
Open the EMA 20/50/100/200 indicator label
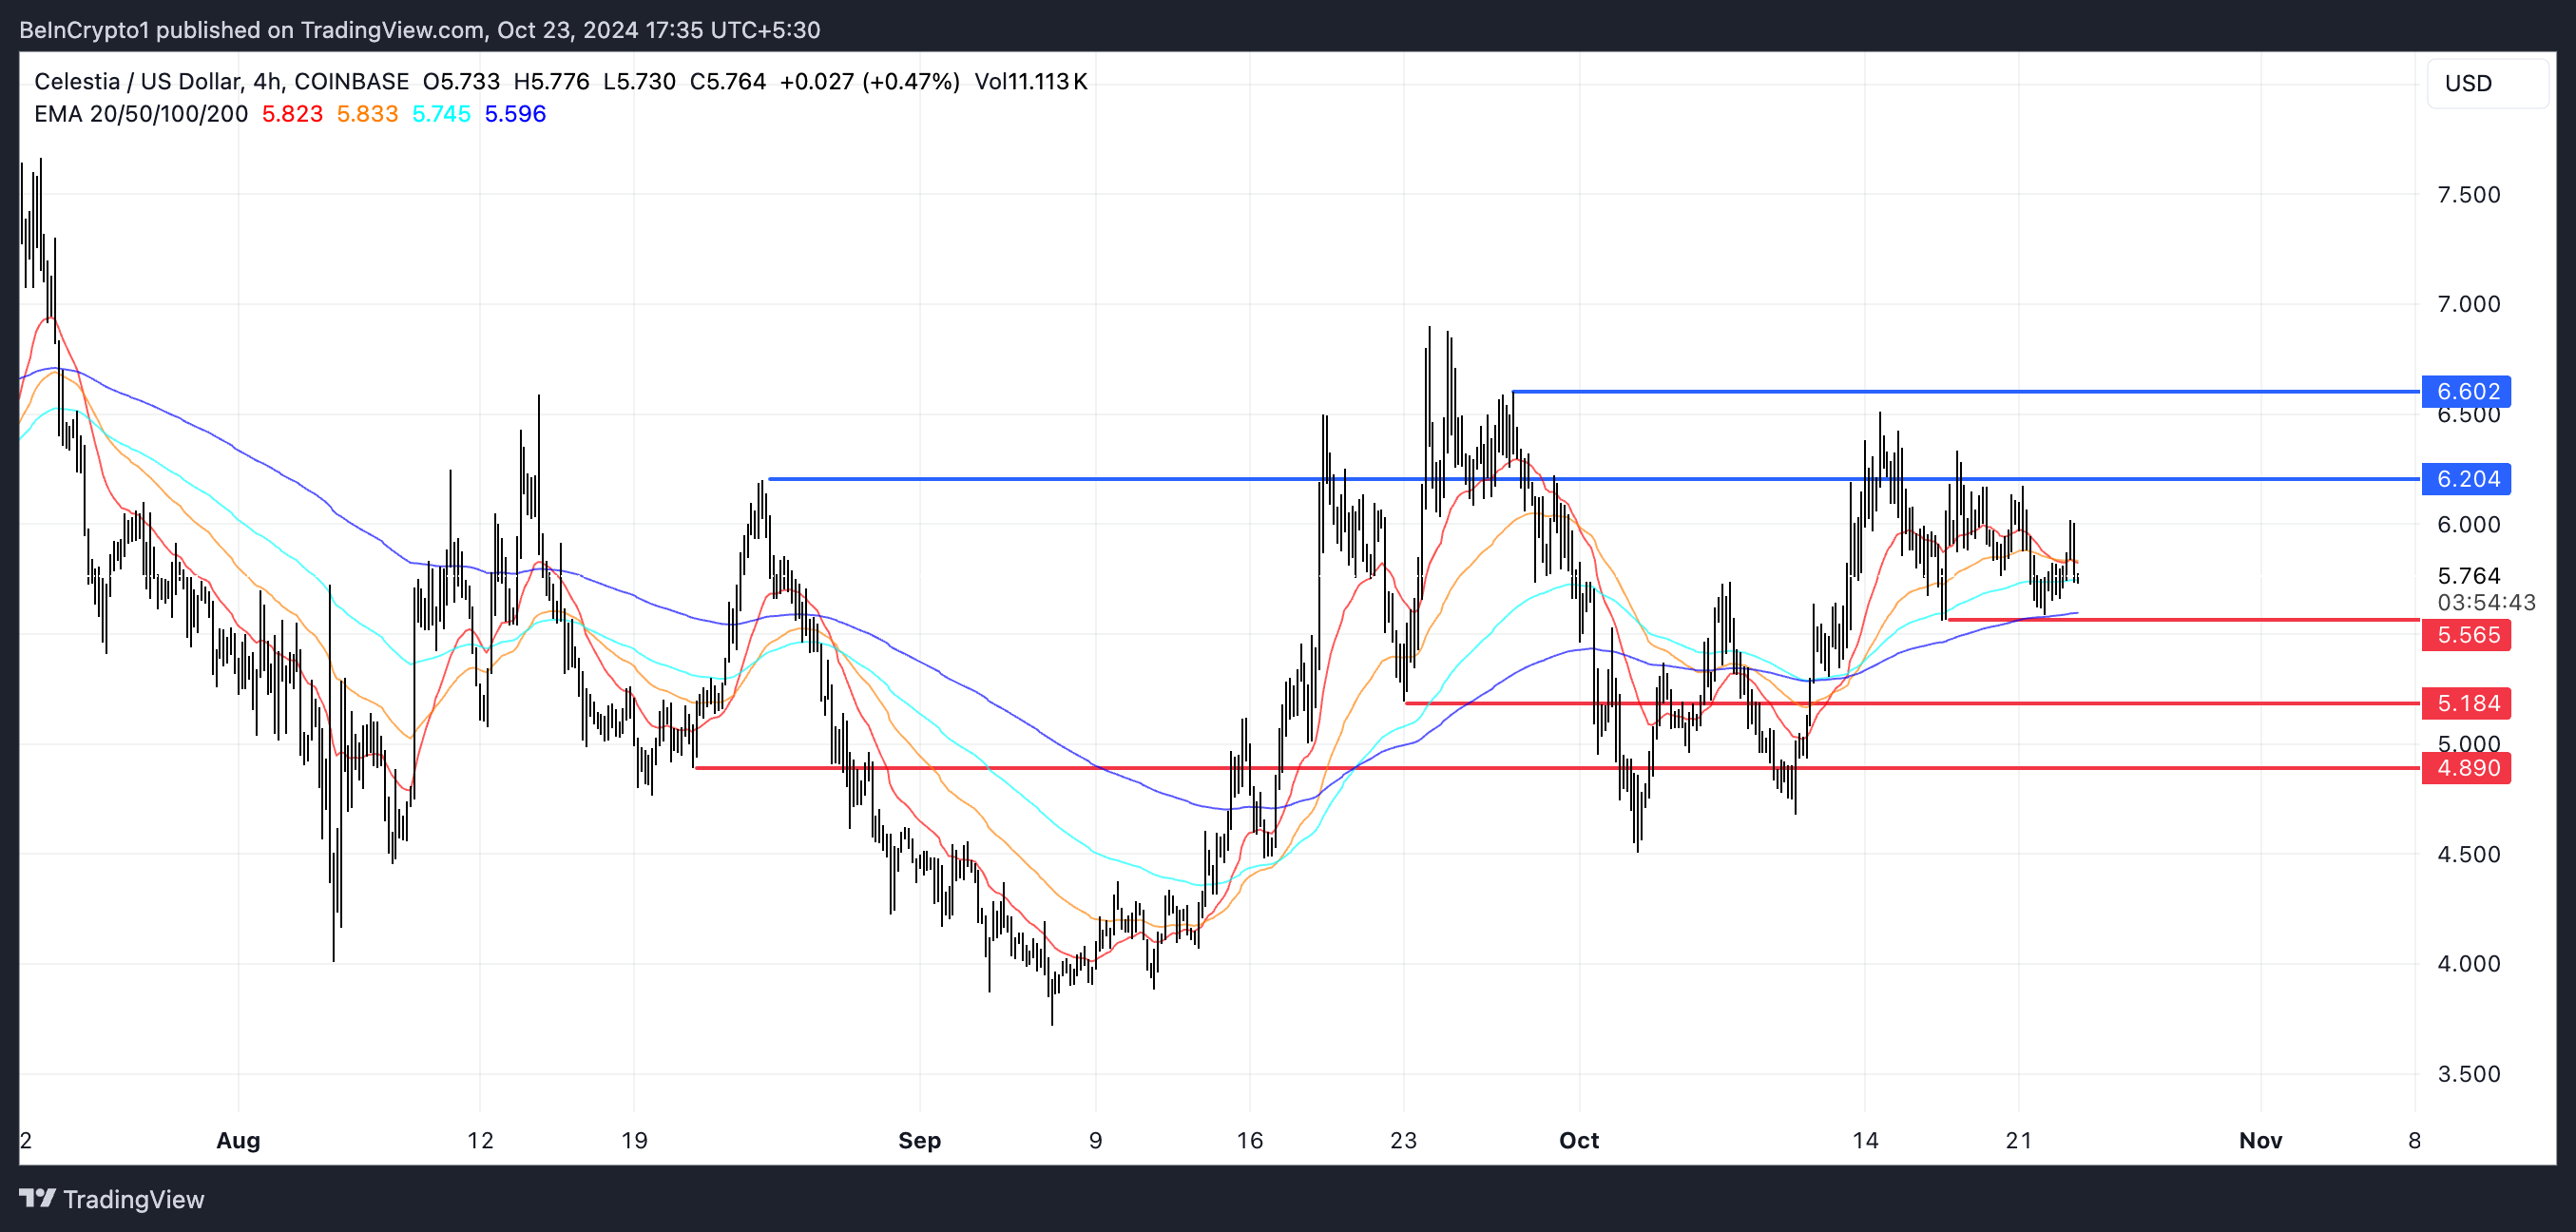click(x=140, y=114)
